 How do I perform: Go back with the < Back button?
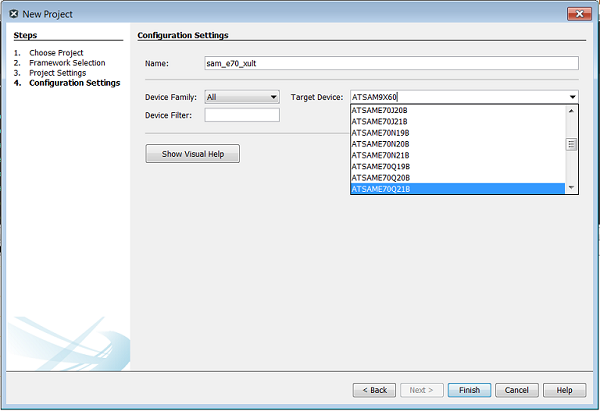pos(374,390)
